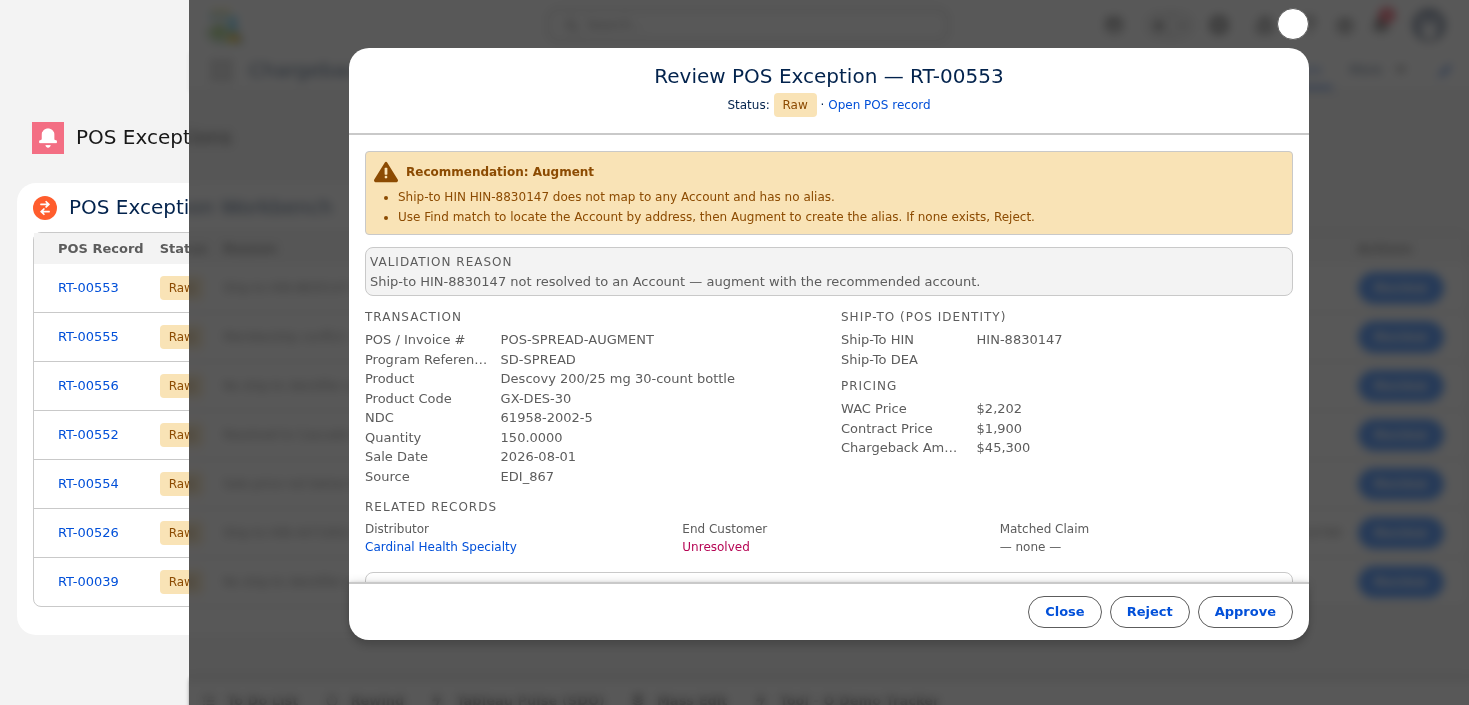
Task: Approve the POS exception
Action: 1245,612
